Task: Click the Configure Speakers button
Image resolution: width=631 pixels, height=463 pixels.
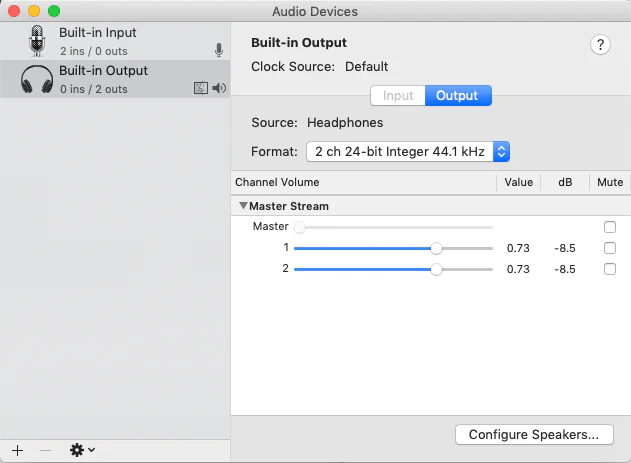Action: 533,435
